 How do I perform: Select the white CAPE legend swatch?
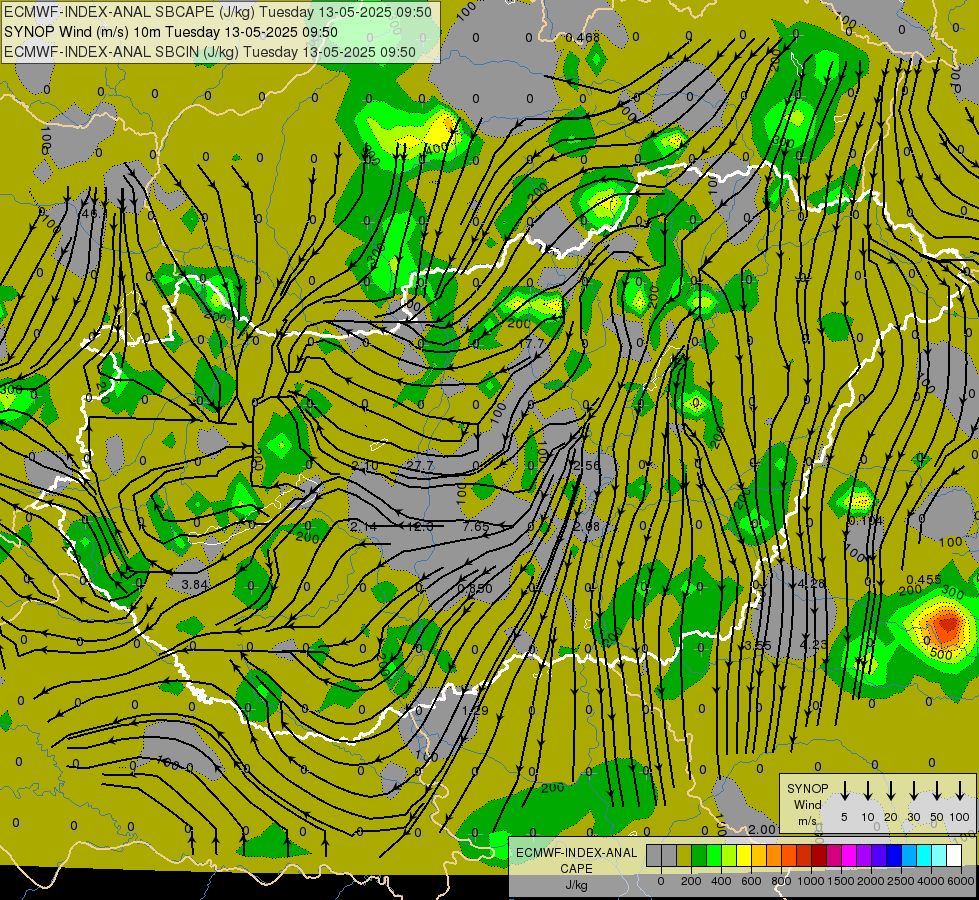point(953,856)
